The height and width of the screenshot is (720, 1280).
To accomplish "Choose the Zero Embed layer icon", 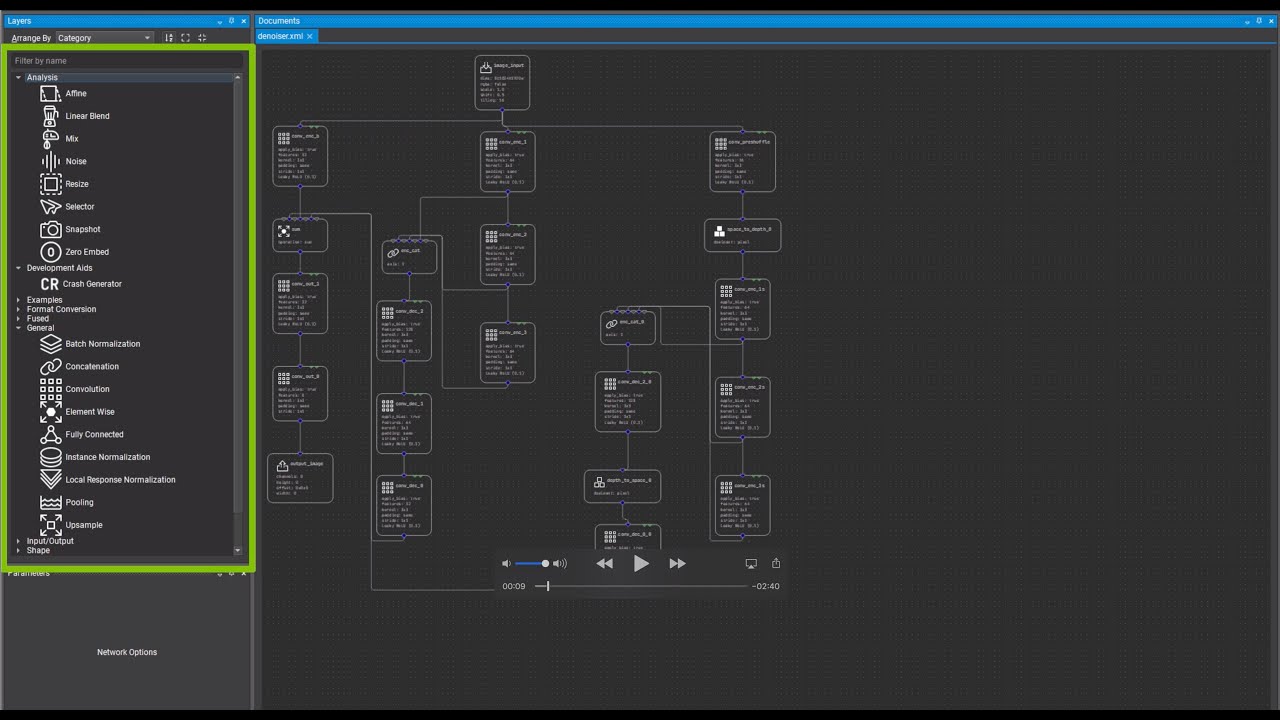I will 50,252.
